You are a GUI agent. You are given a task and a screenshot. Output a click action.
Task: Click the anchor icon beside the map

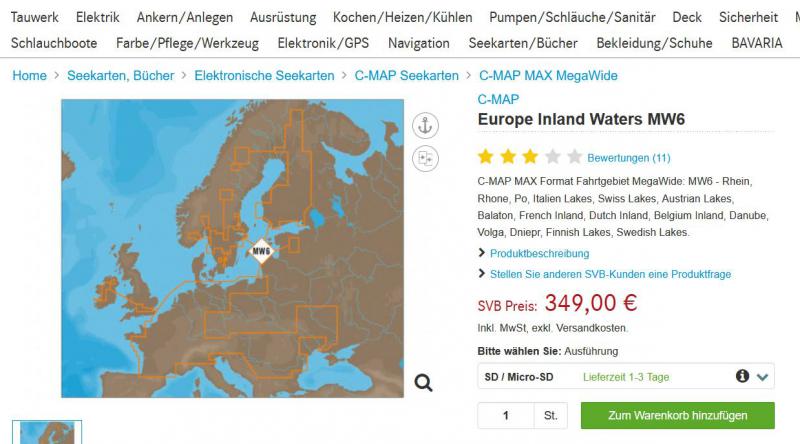point(425,126)
